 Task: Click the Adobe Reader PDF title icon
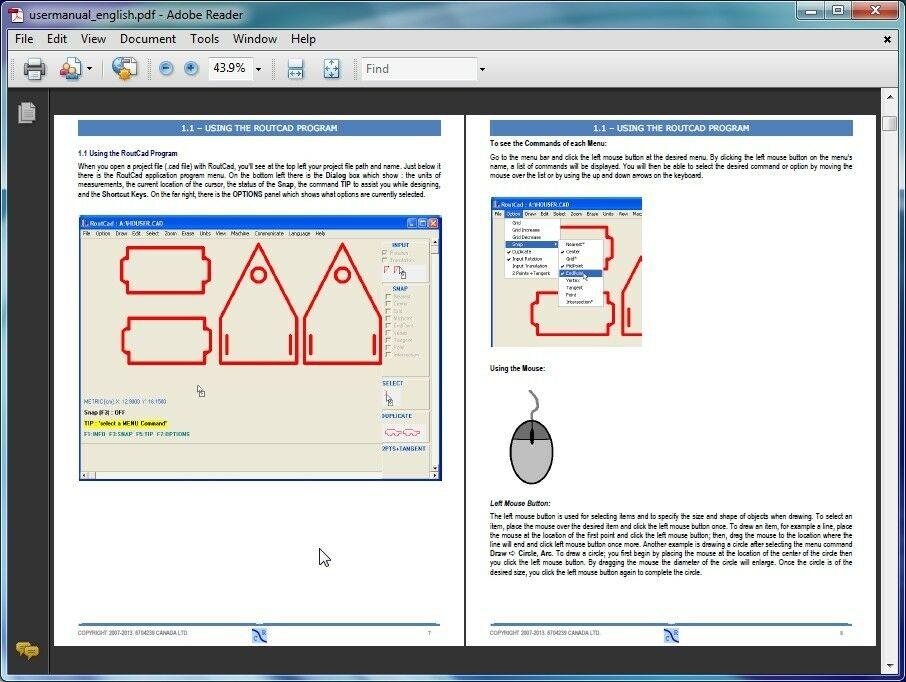point(17,14)
